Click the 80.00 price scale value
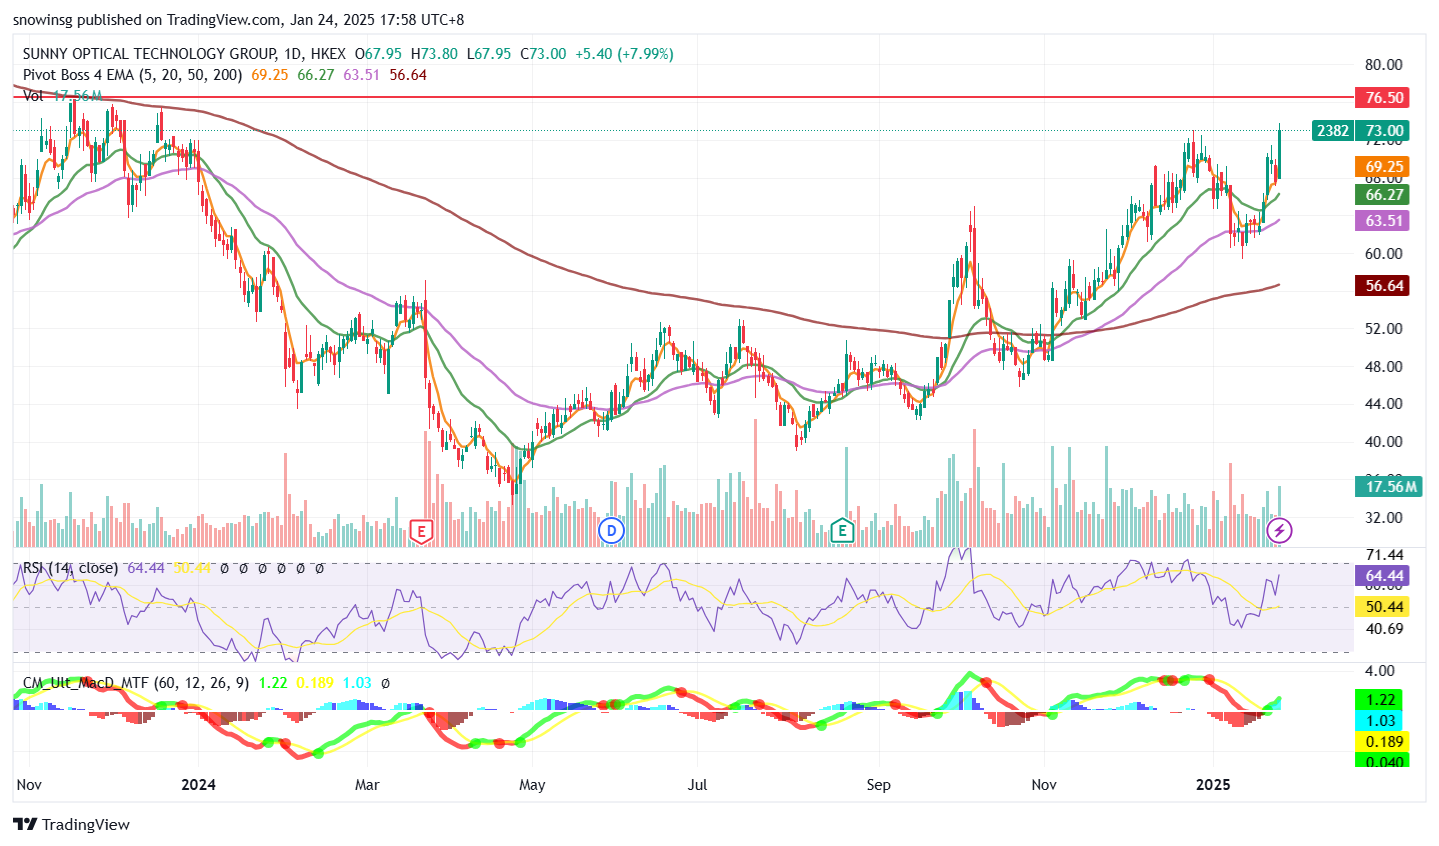The image size is (1439, 846). click(1384, 65)
